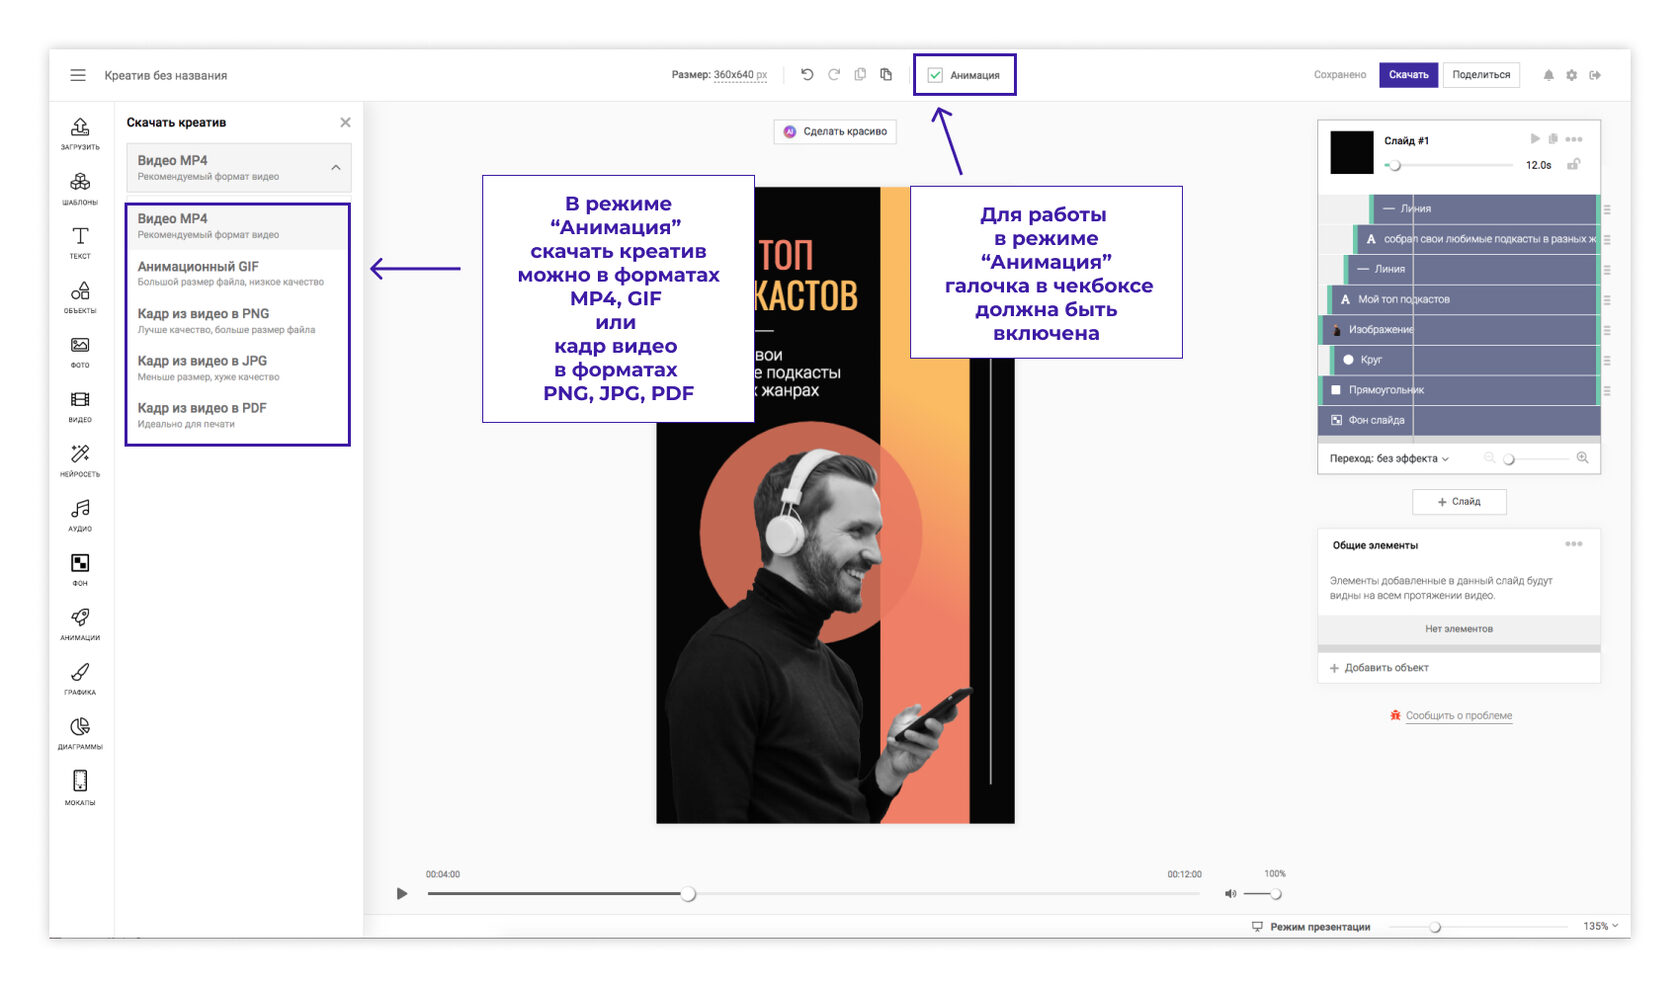Choose Кадр из видео в JPG option
Image resolution: width=1680 pixels, height=988 pixels.
click(x=238, y=368)
